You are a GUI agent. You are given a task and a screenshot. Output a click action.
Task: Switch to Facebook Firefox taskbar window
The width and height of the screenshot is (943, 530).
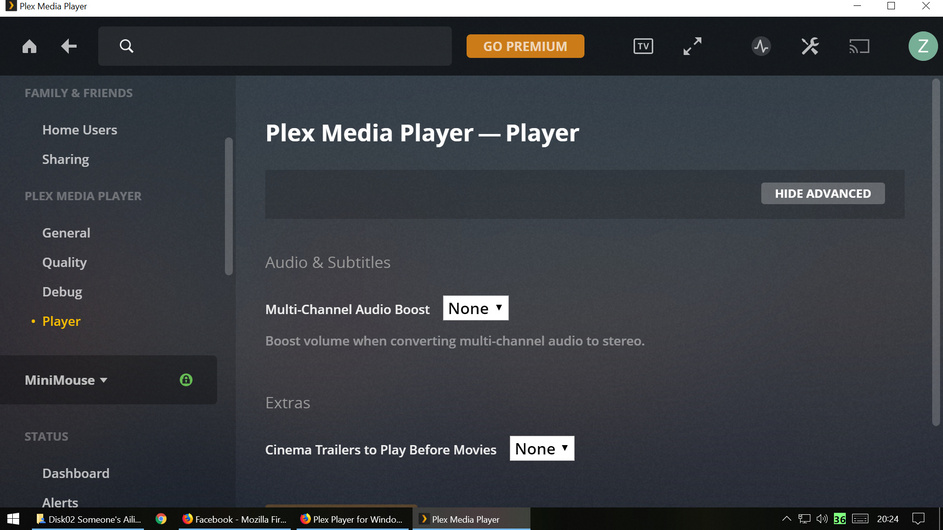tap(235, 519)
